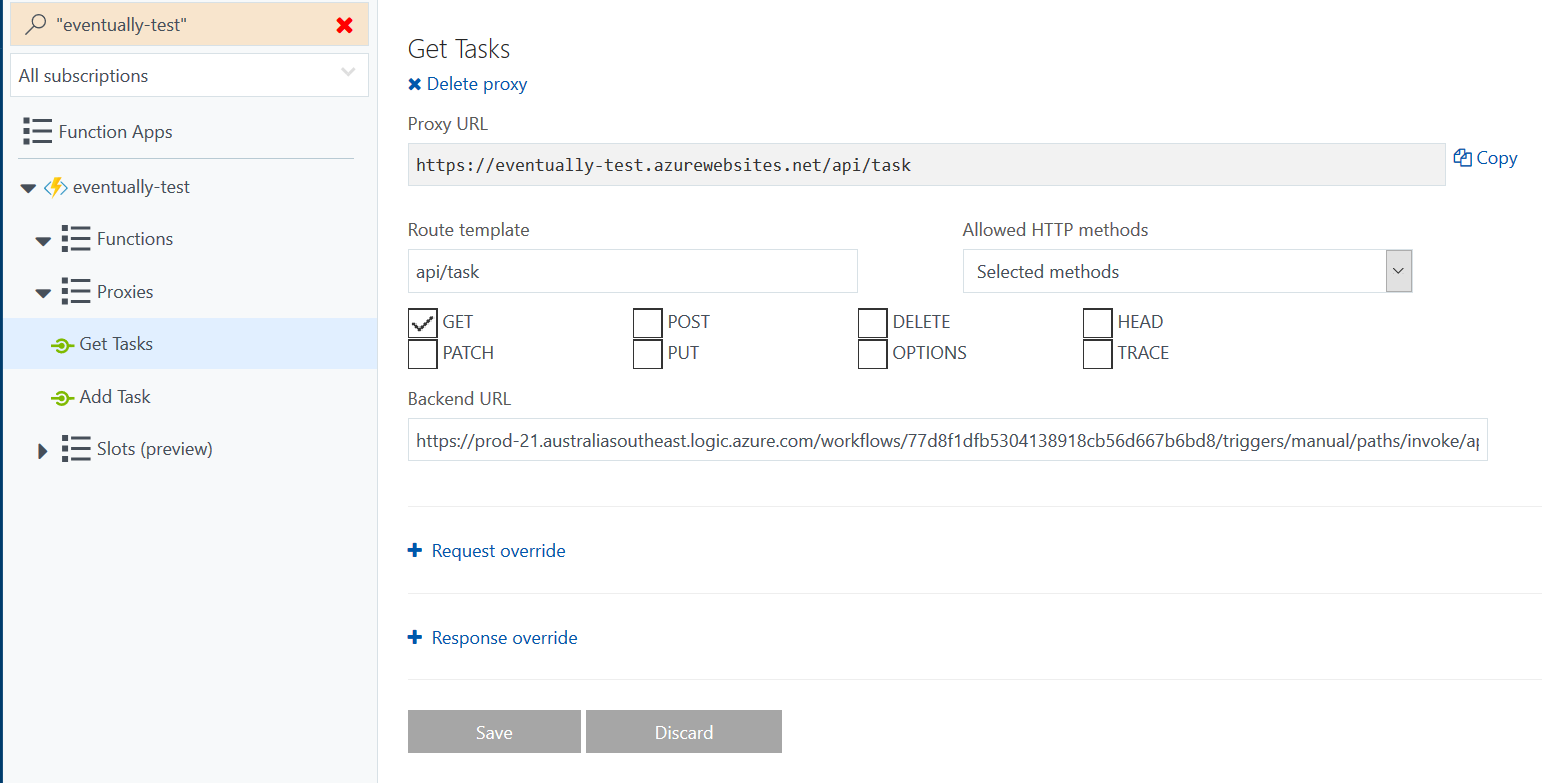Image resolution: width=1542 pixels, height=783 pixels.
Task: Uncheck the GET method checkbox
Action: coord(423,323)
